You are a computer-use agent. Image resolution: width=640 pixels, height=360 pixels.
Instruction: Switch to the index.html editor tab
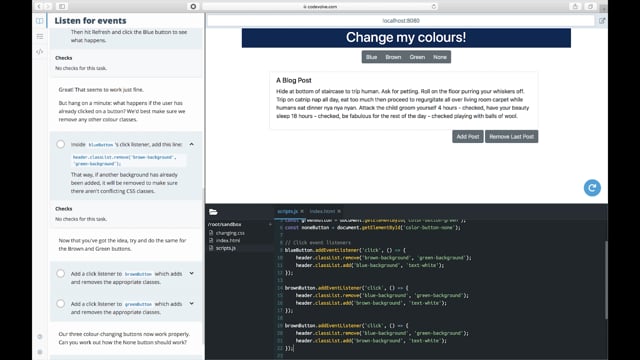pyautogui.click(x=322, y=211)
